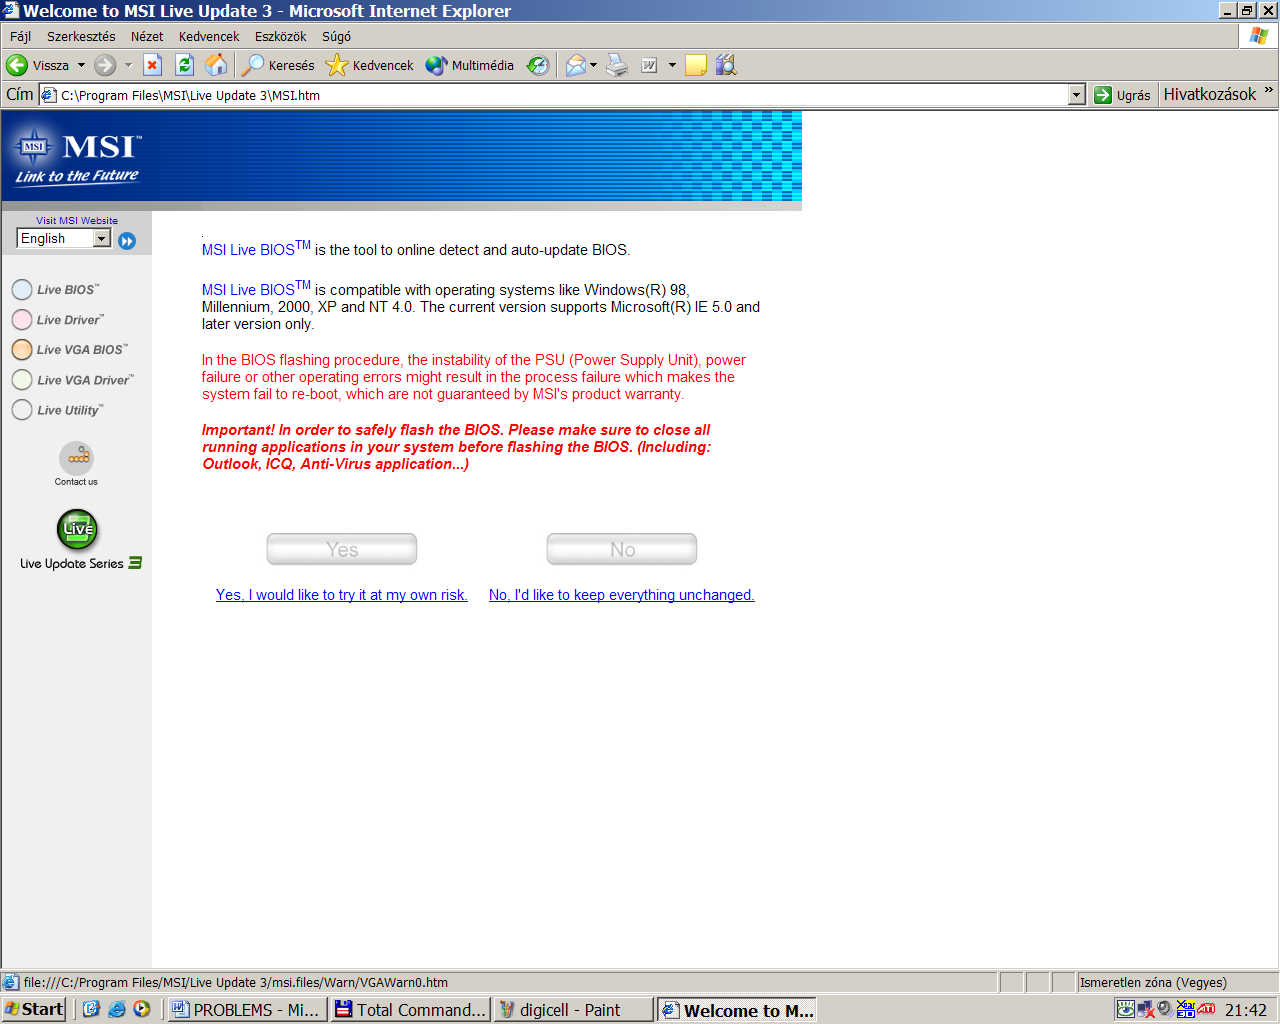The image size is (1280, 1024).
Task: Click the Print icon
Action: (617, 65)
